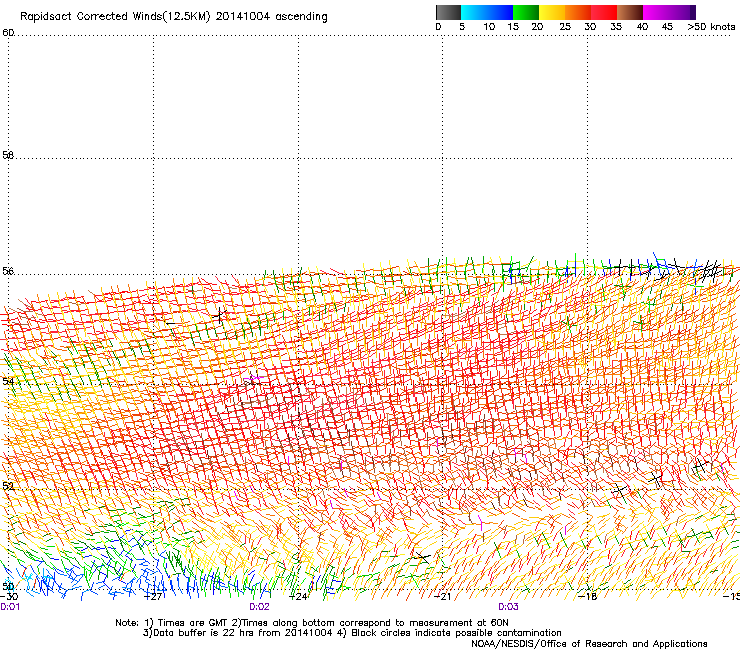Click the legend label '30'
Viewport: 740px width, 650px height.
(590, 27)
